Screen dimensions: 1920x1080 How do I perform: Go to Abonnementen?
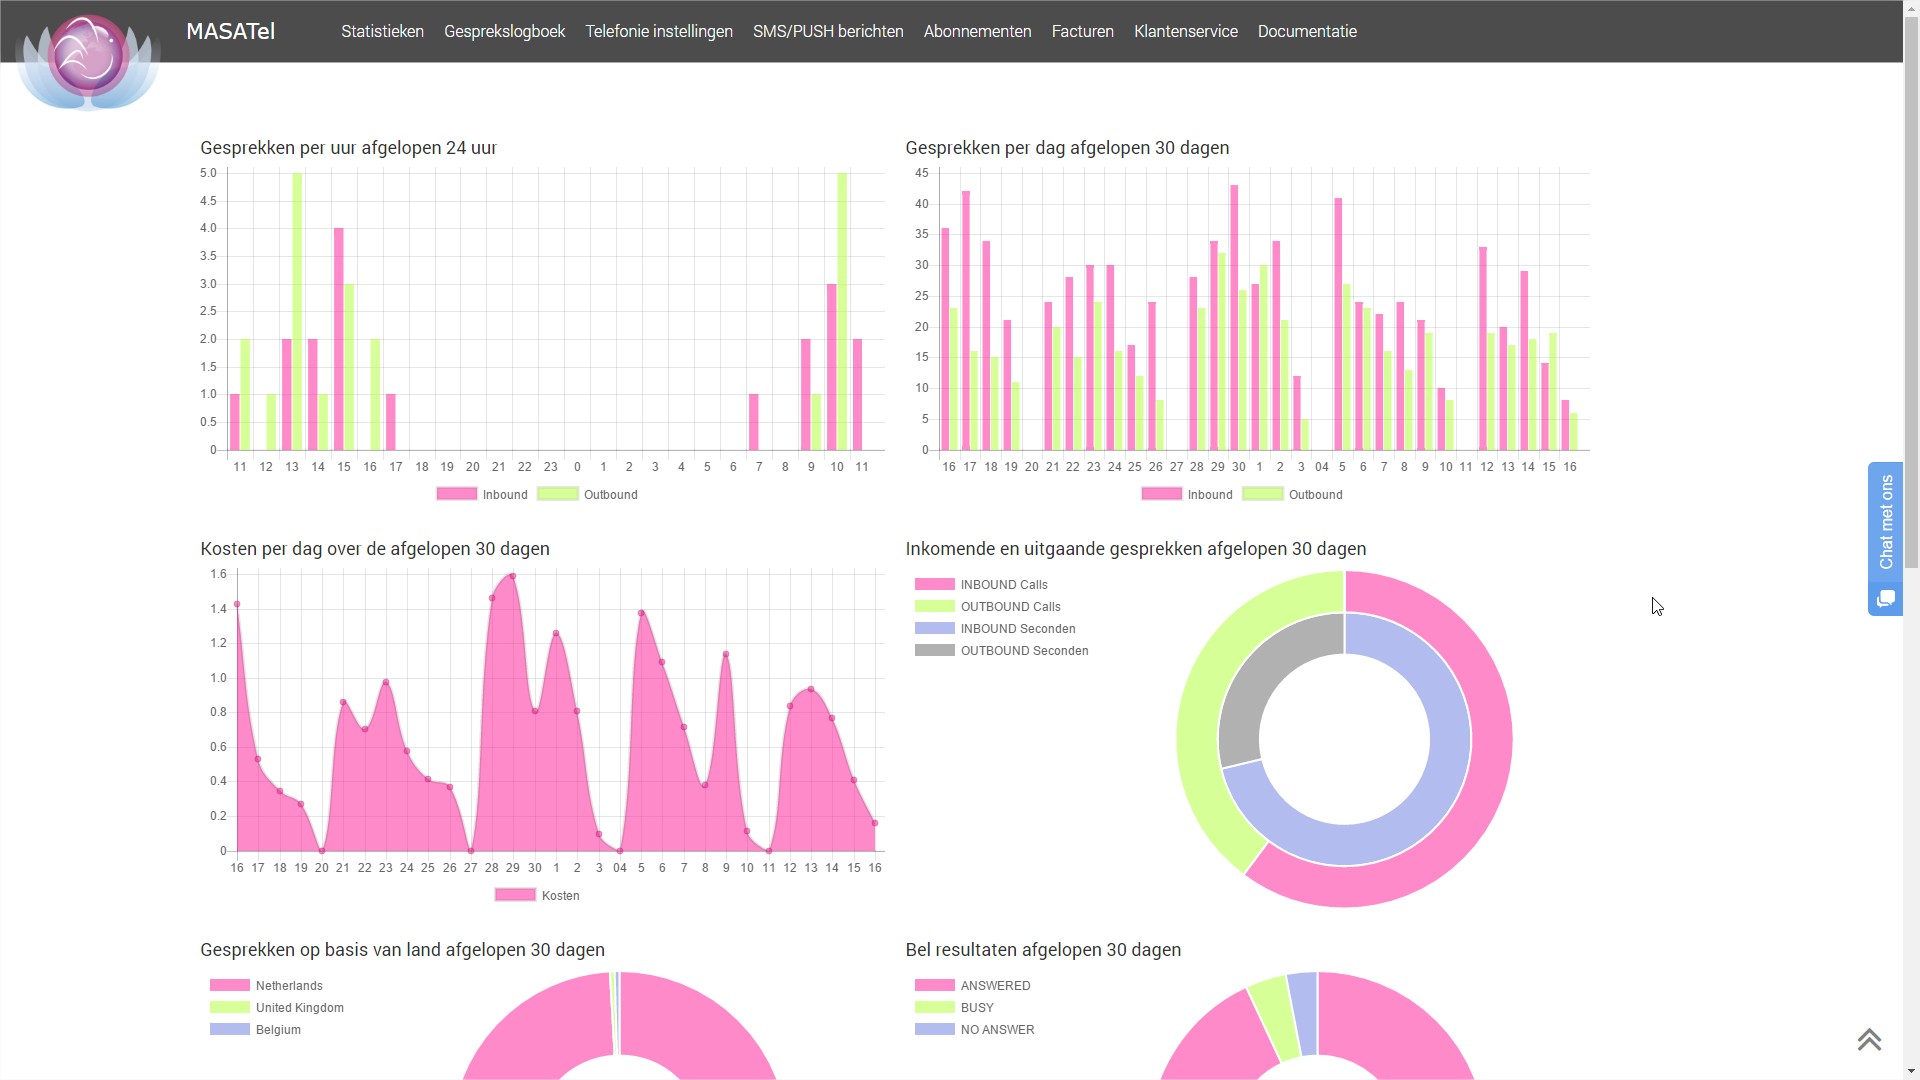(x=977, y=31)
